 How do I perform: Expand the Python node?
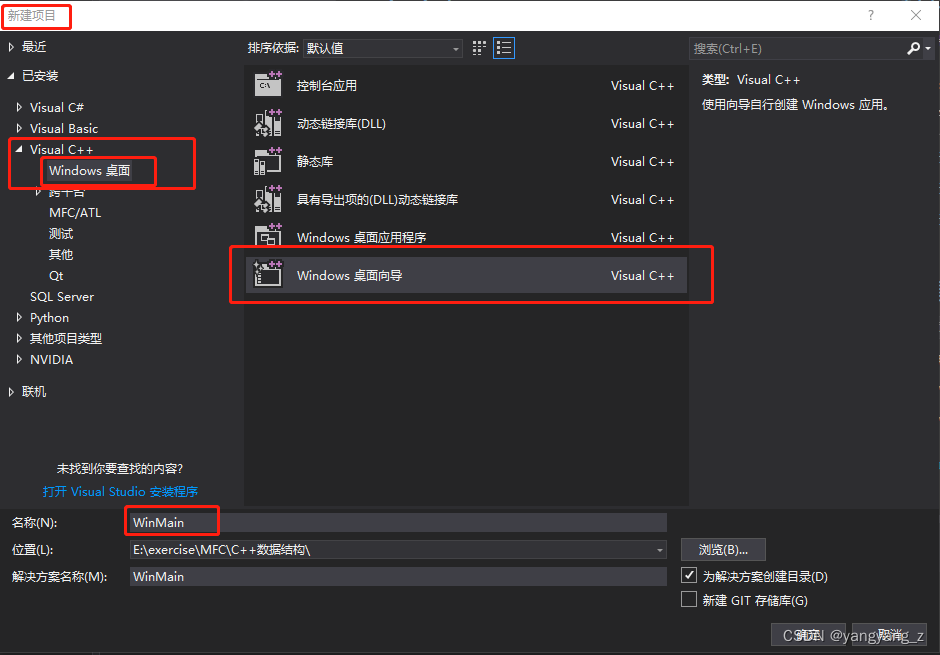[x=19, y=318]
